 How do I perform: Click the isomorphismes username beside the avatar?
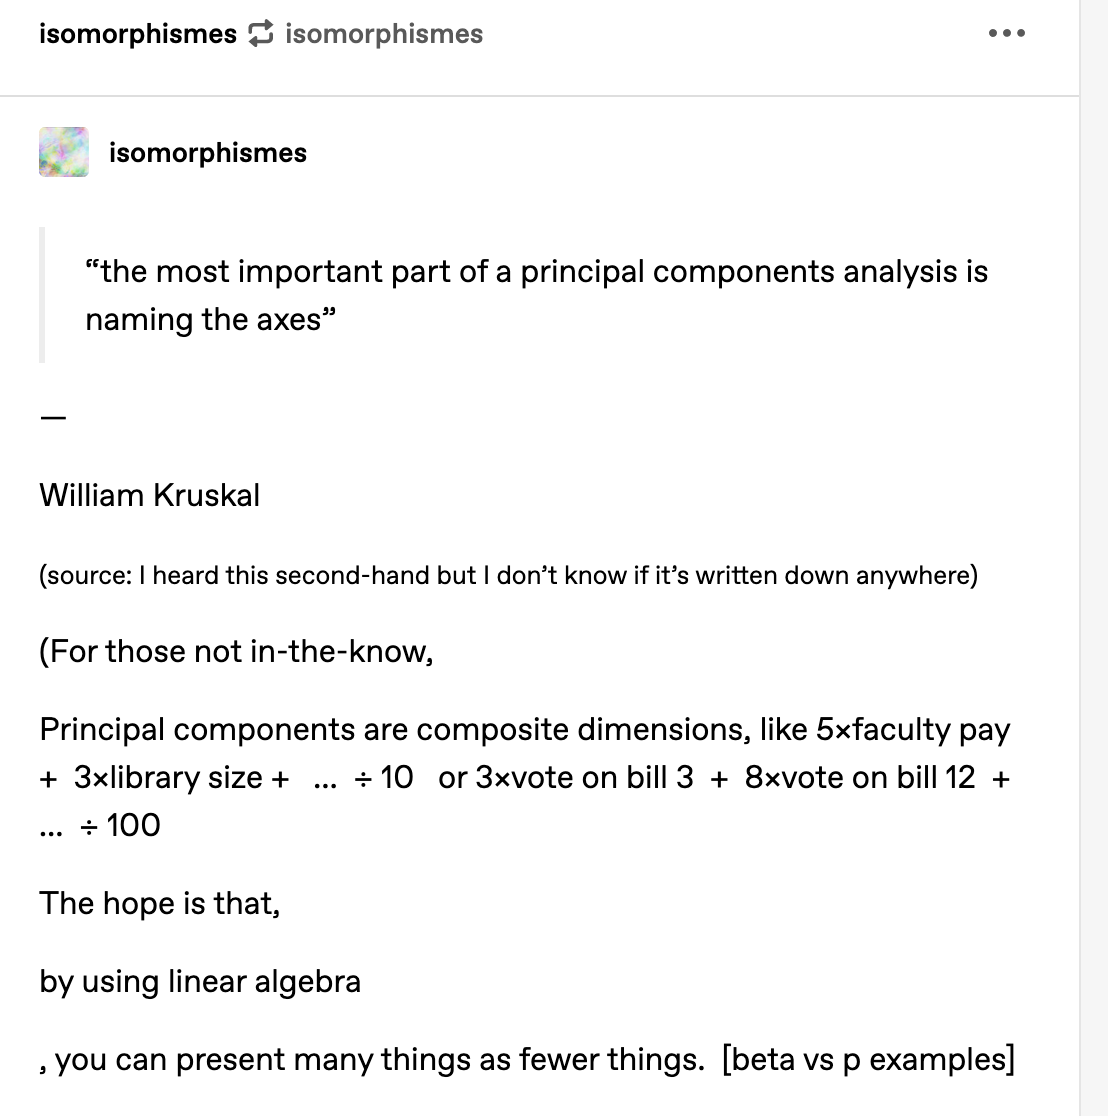(x=207, y=153)
